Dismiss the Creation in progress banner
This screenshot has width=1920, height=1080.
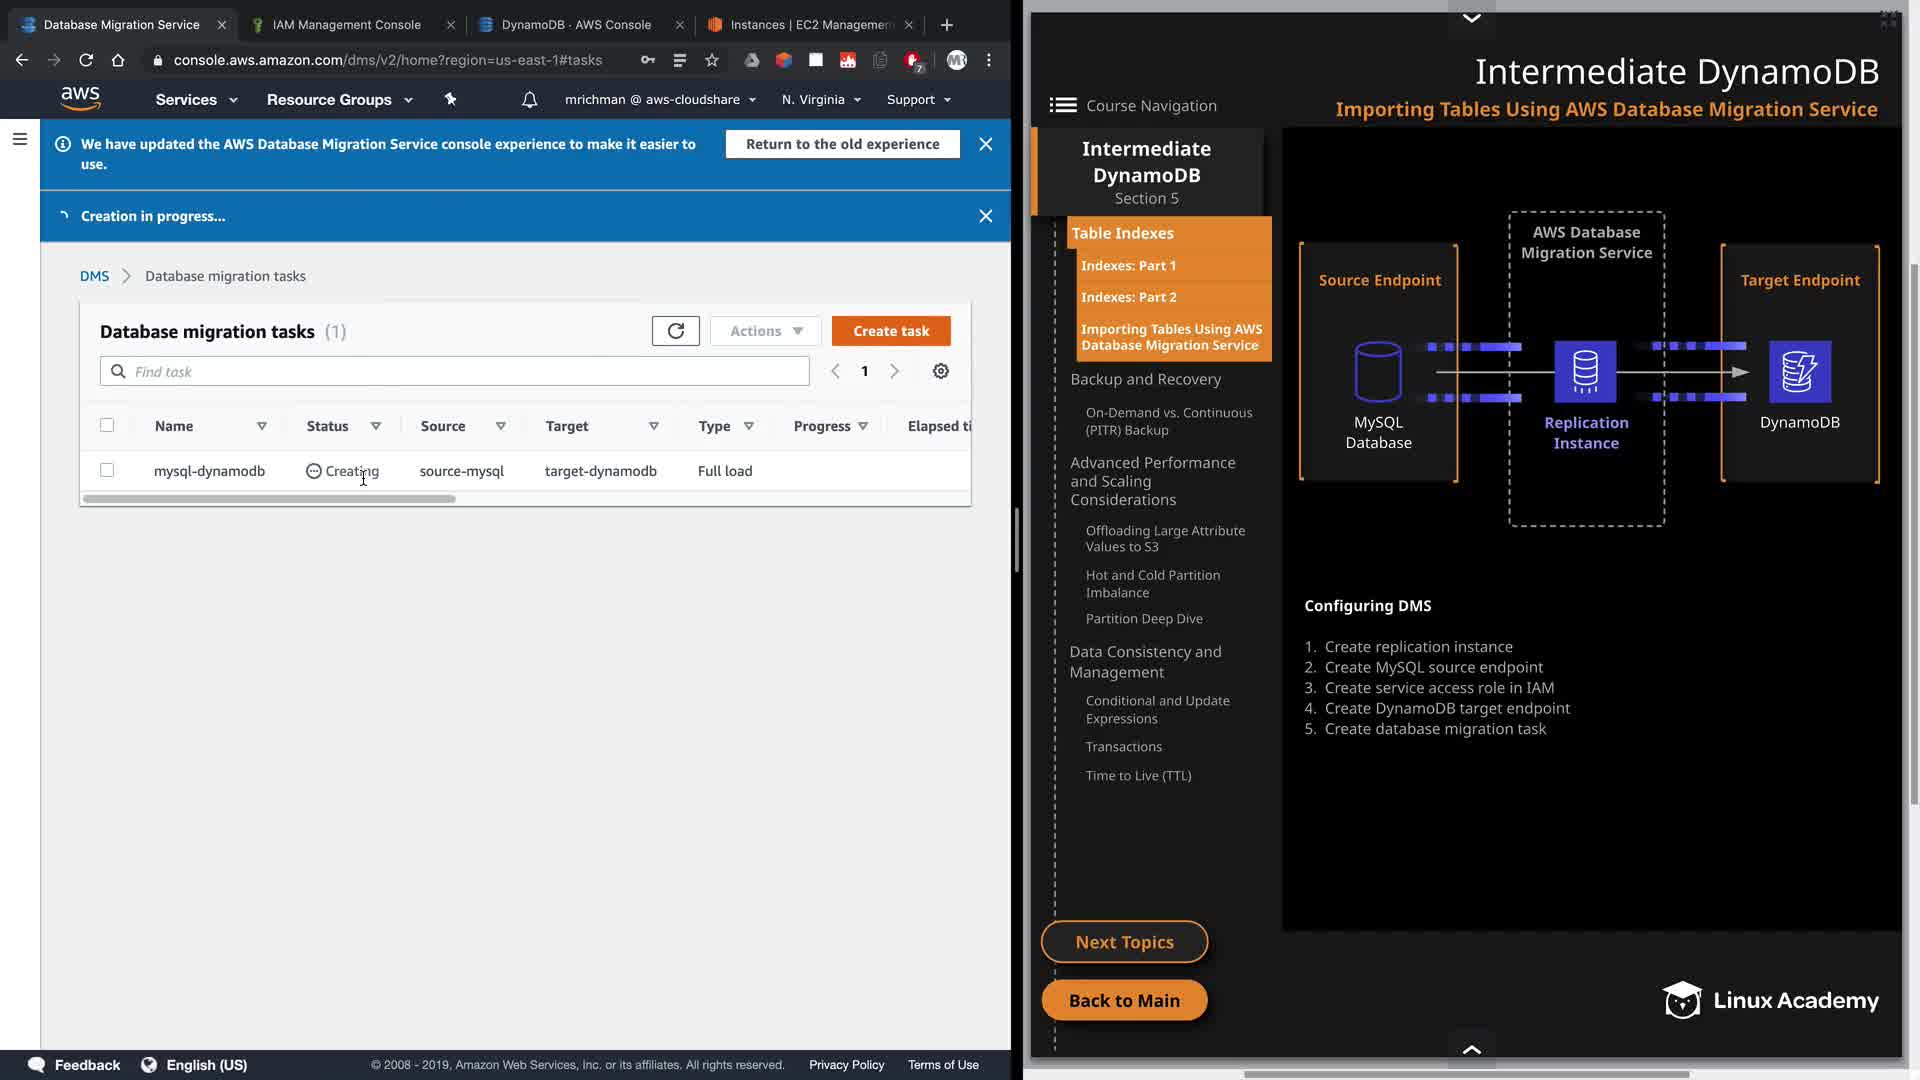pyautogui.click(x=985, y=216)
